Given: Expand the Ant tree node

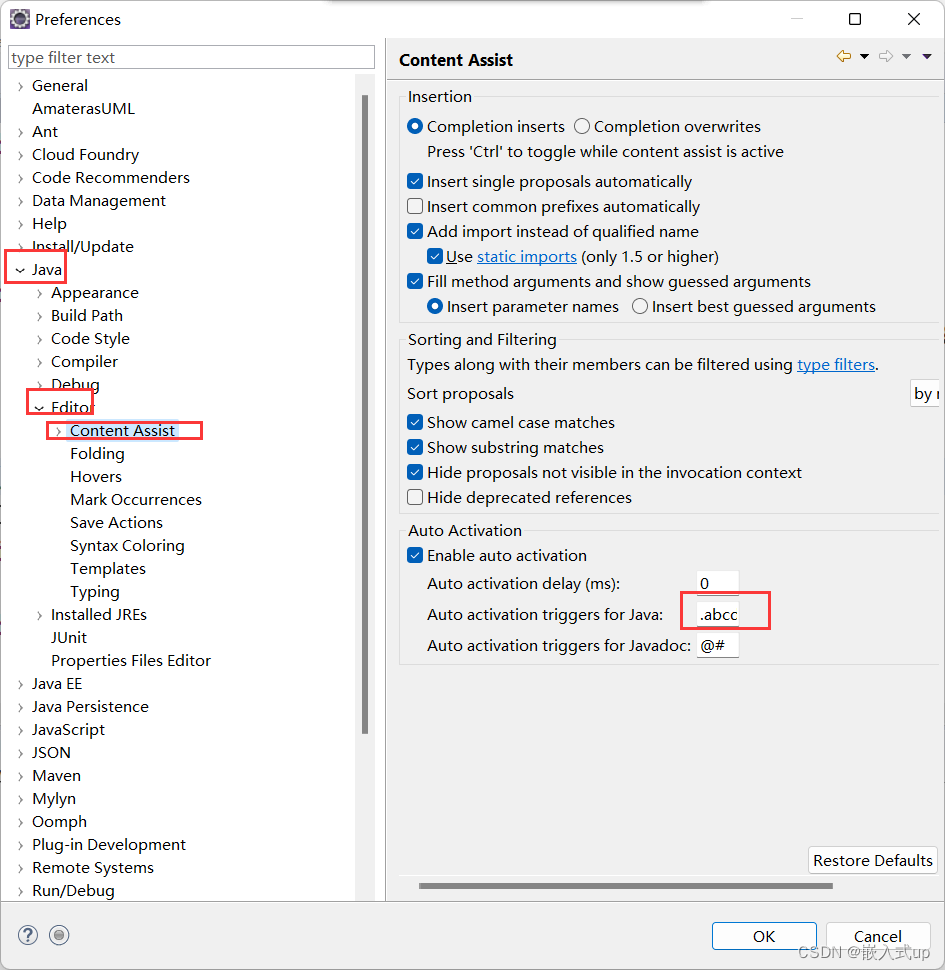Looking at the screenshot, I should tap(20, 132).
